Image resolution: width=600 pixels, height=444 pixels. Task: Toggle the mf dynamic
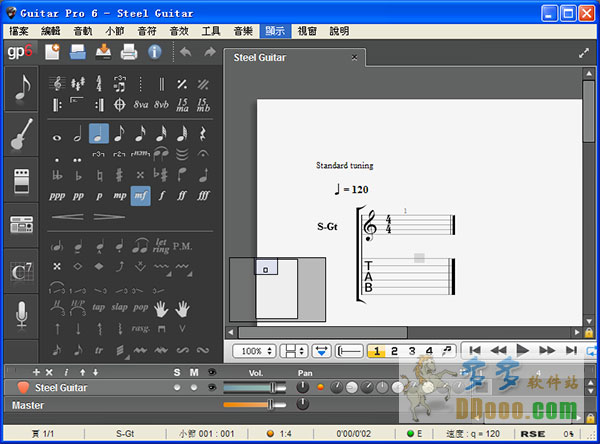click(x=140, y=196)
